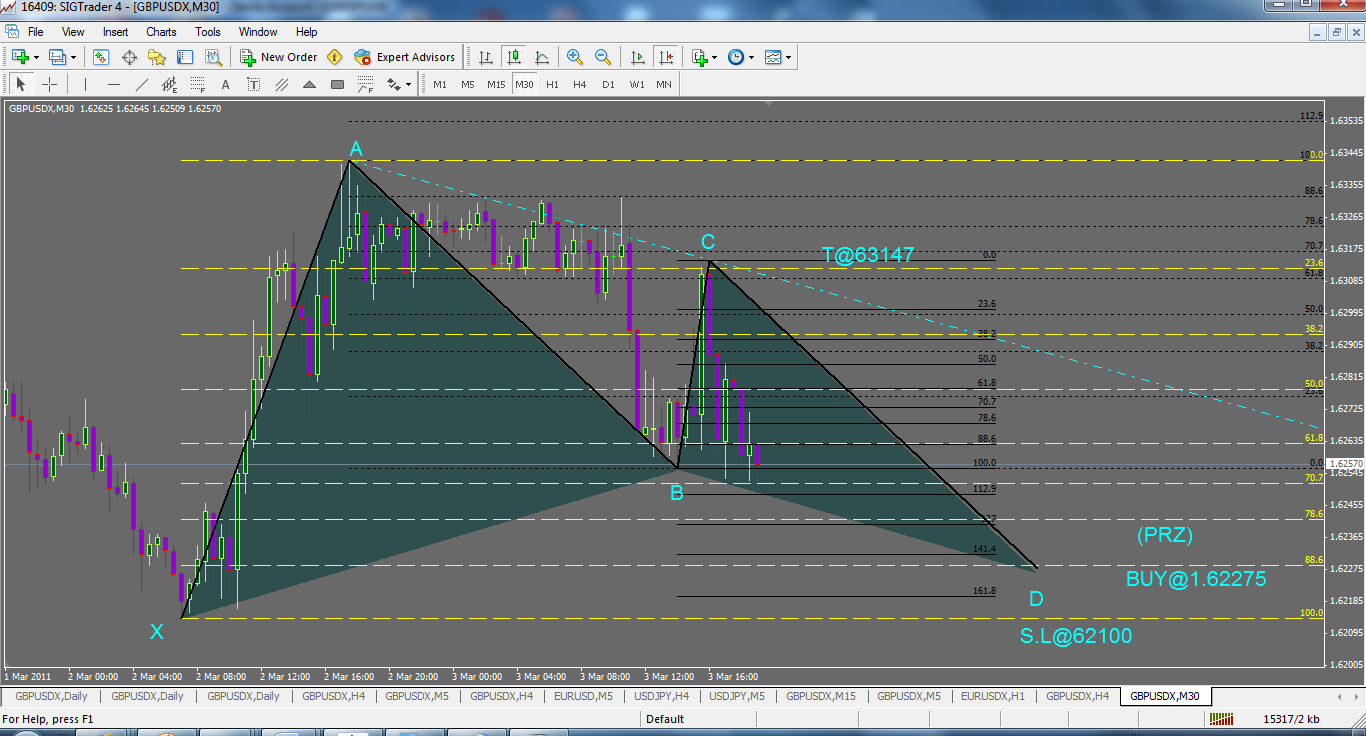Viewport: 1366px width, 736px height.
Task: Expand the Indicators dropdown arrow
Action: coord(715,57)
